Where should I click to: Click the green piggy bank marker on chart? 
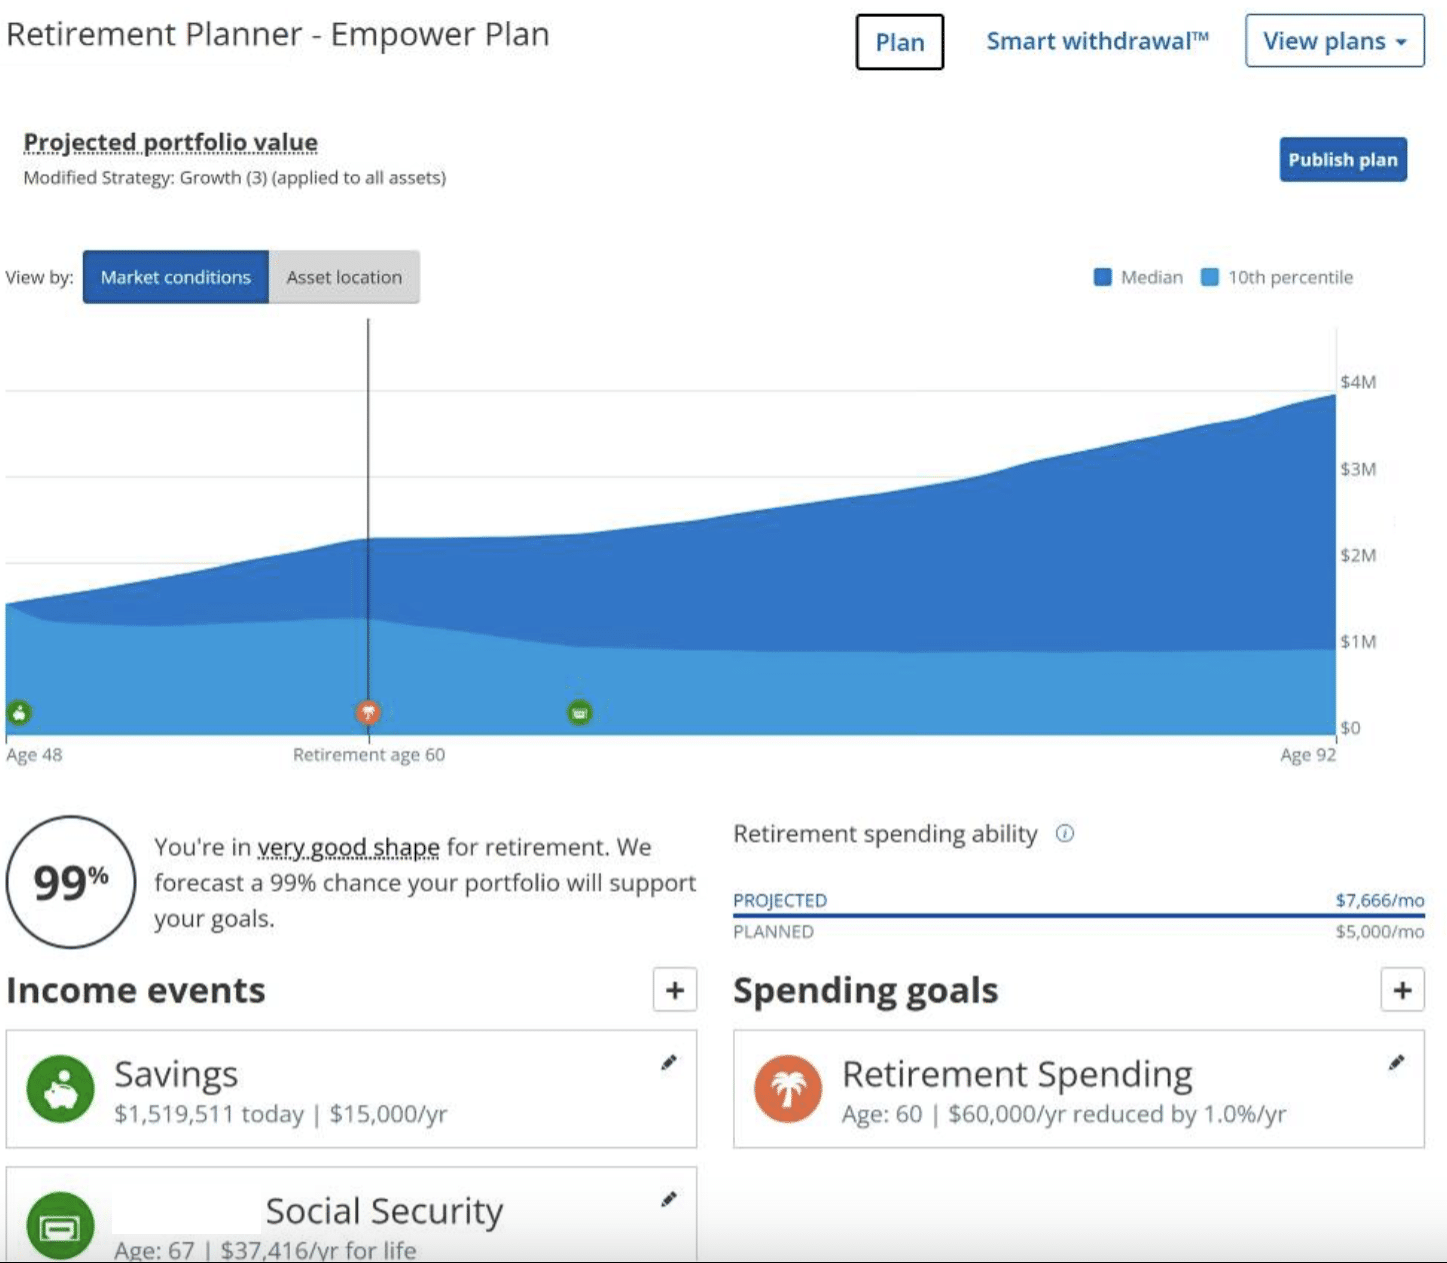pyautogui.click(x=19, y=712)
